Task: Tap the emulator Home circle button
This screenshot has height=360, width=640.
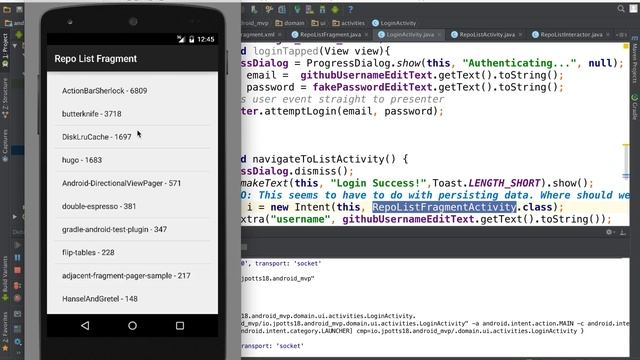Action: coord(132,325)
